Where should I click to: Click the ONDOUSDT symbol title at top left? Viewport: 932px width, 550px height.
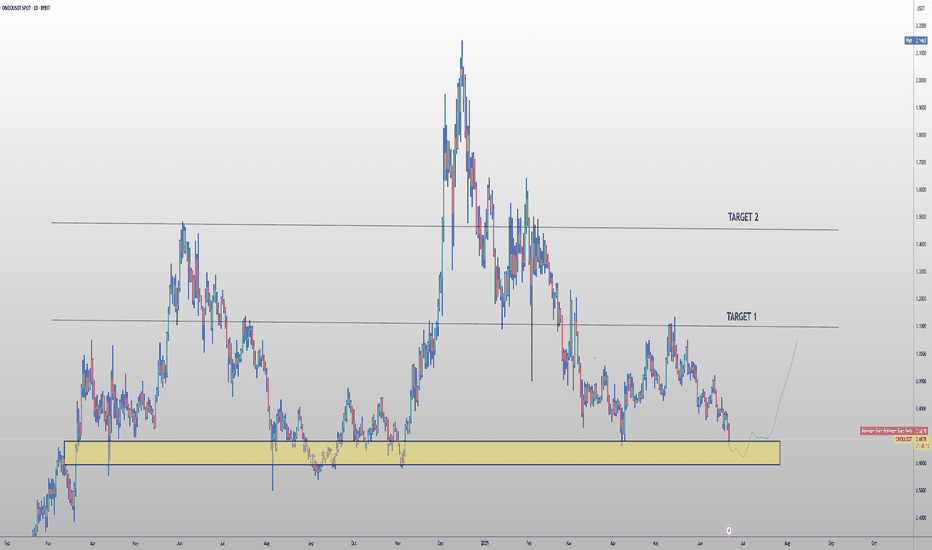[26, 8]
